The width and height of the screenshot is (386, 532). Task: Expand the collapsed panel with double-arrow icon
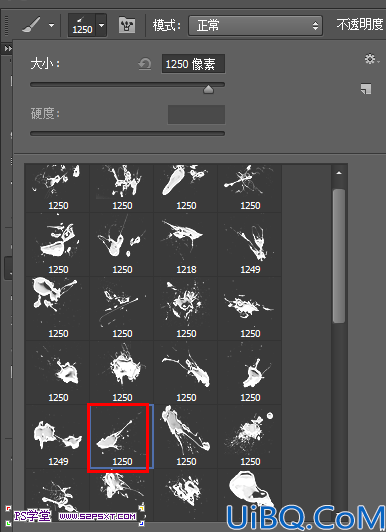7,49
